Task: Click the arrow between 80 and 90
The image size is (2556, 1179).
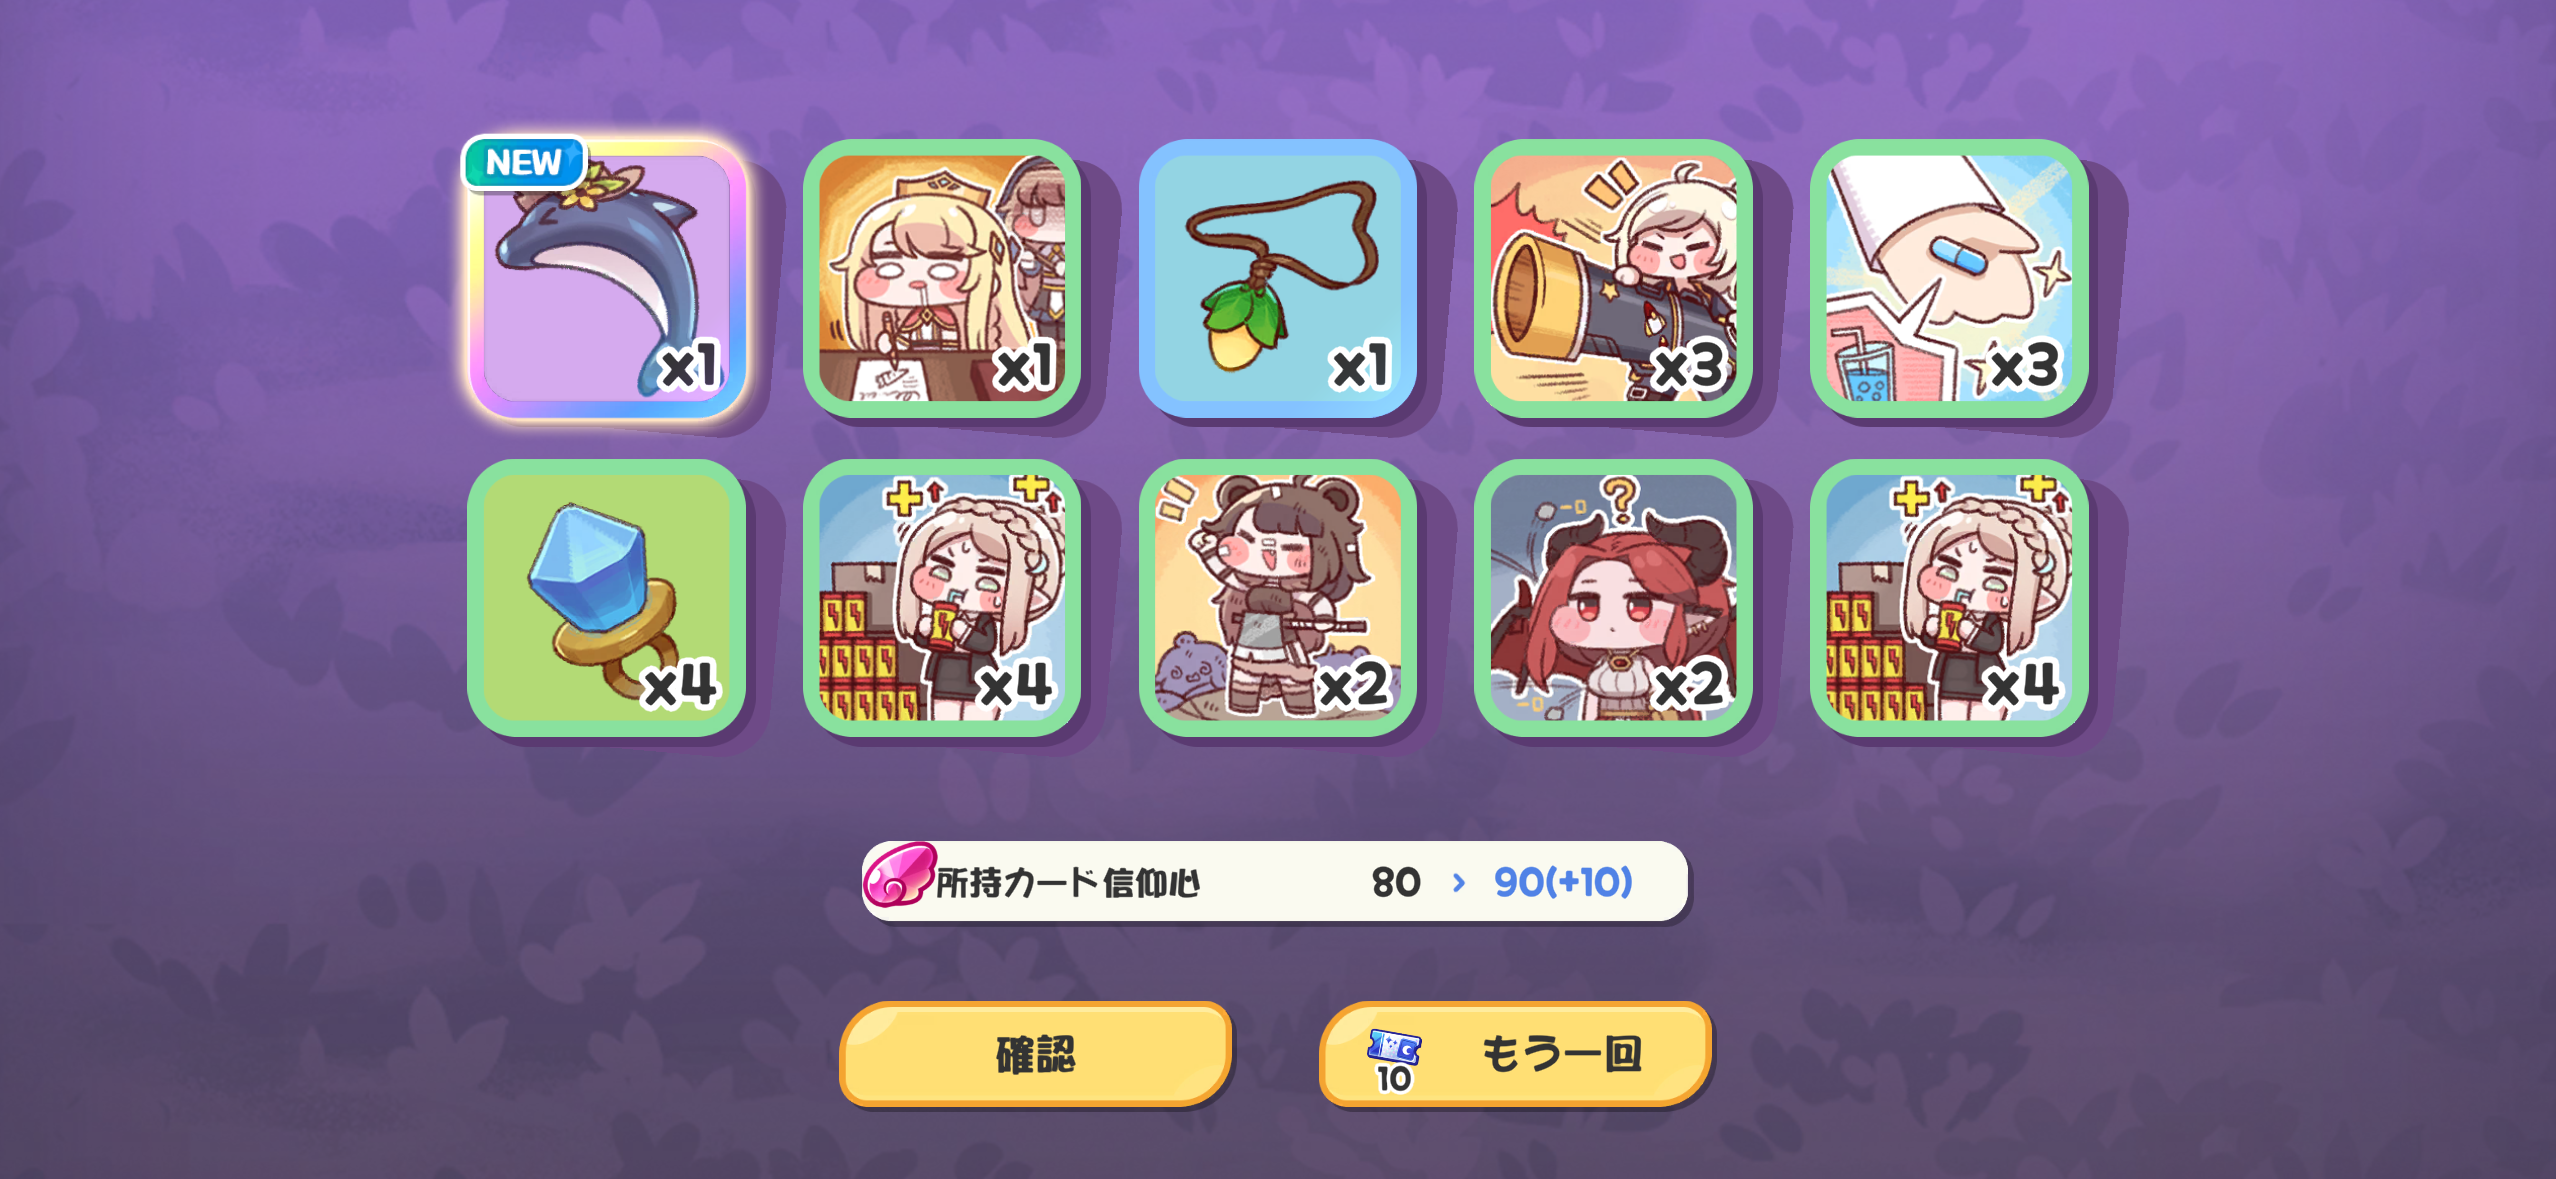Action: click(x=1459, y=883)
